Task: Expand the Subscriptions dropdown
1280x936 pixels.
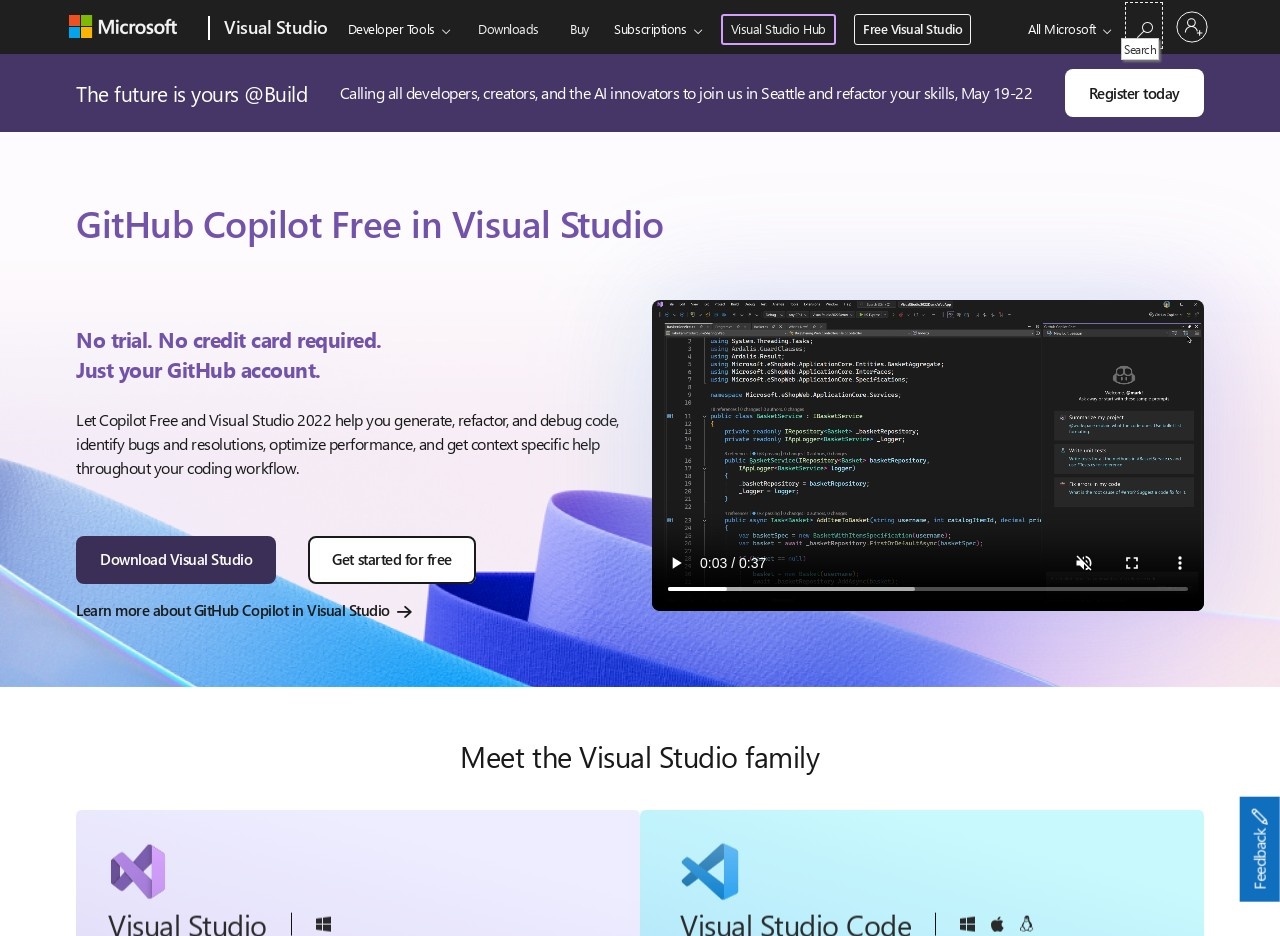Action: (x=657, y=29)
